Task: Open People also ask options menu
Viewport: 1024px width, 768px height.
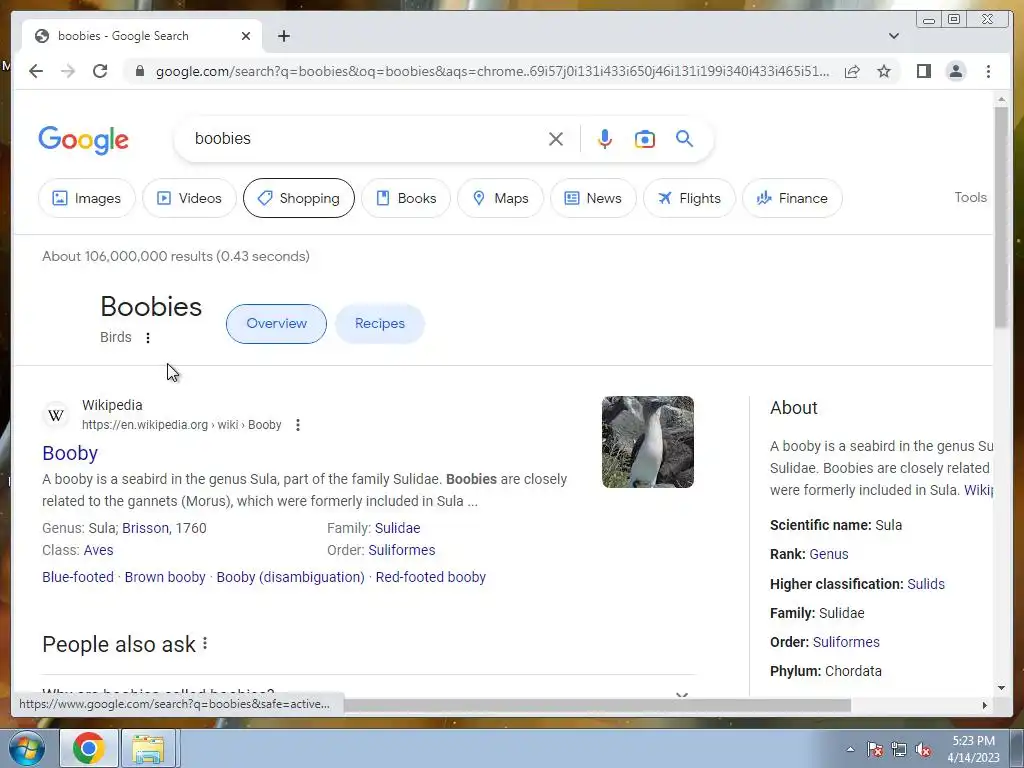Action: (x=205, y=644)
